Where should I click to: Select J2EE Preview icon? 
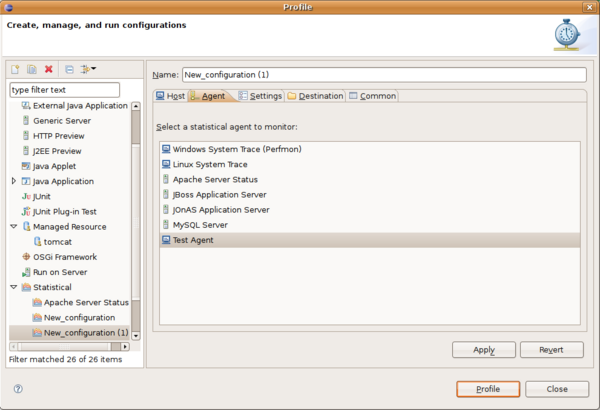click(26, 151)
